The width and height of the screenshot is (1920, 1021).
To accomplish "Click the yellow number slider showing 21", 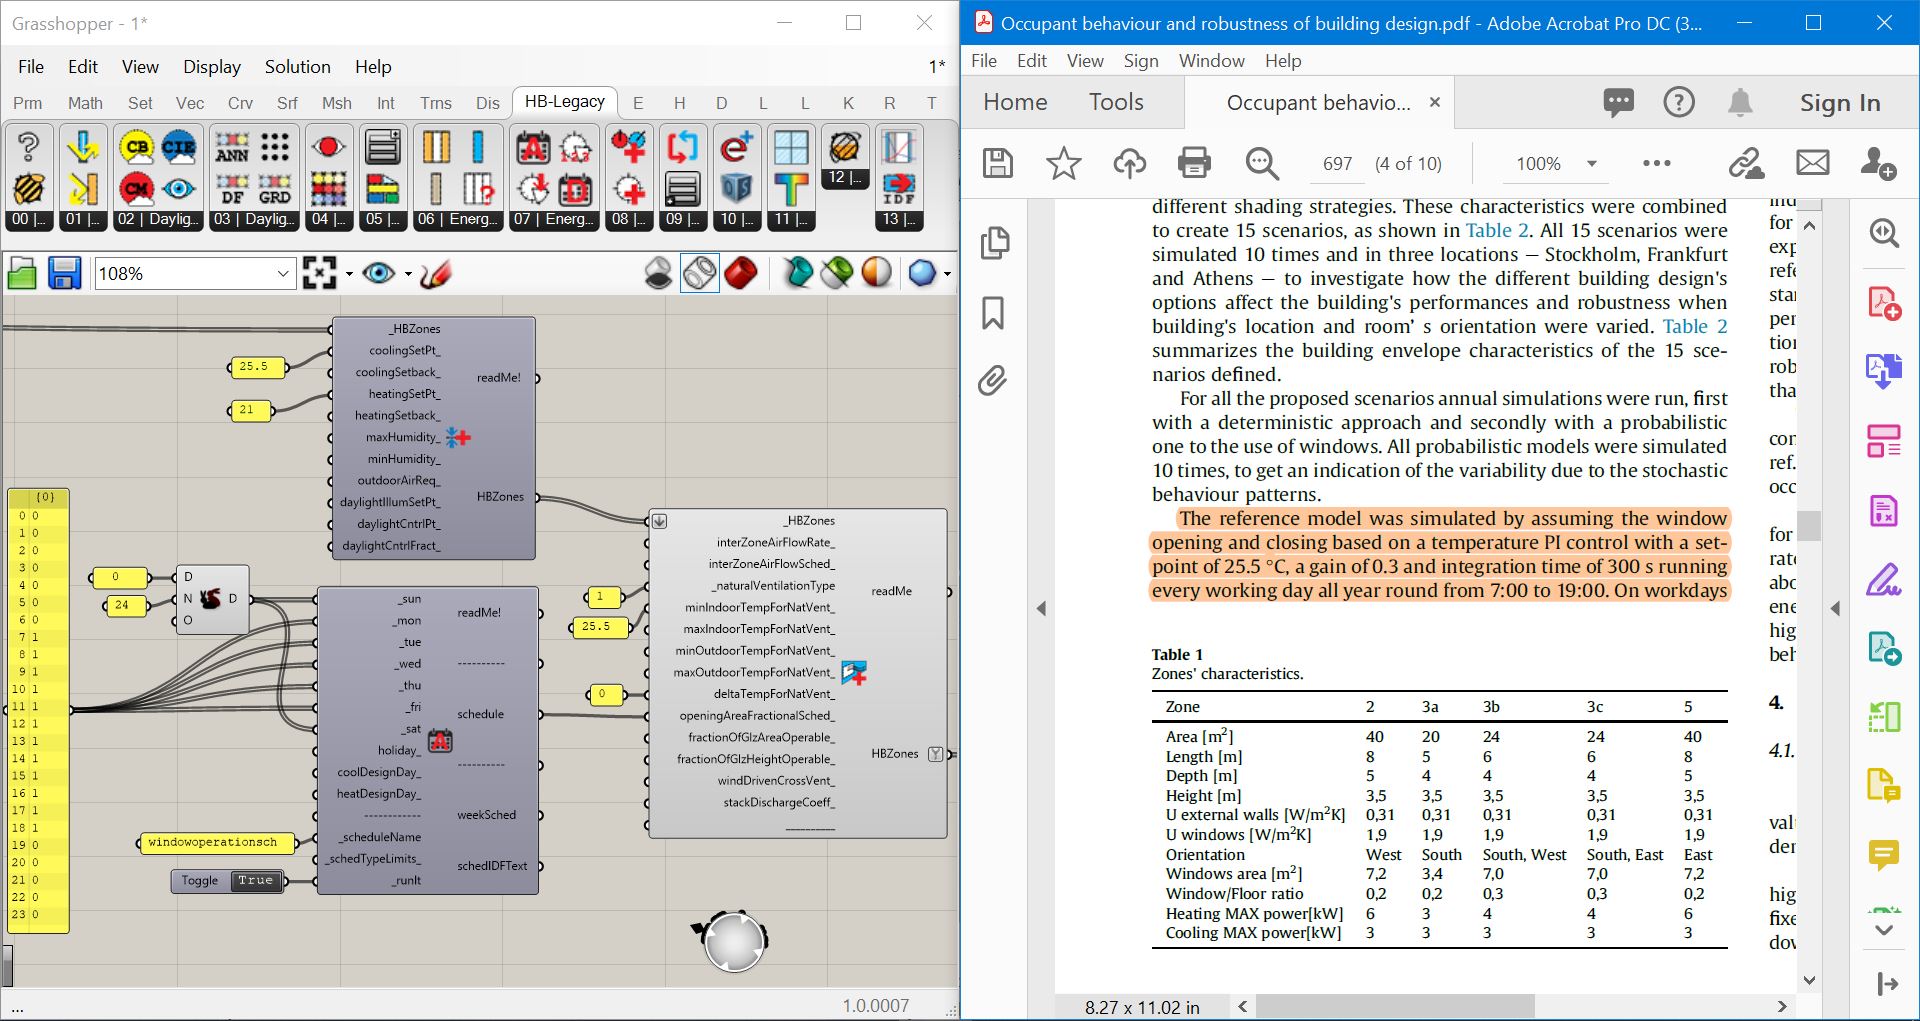I will [x=250, y=410].
